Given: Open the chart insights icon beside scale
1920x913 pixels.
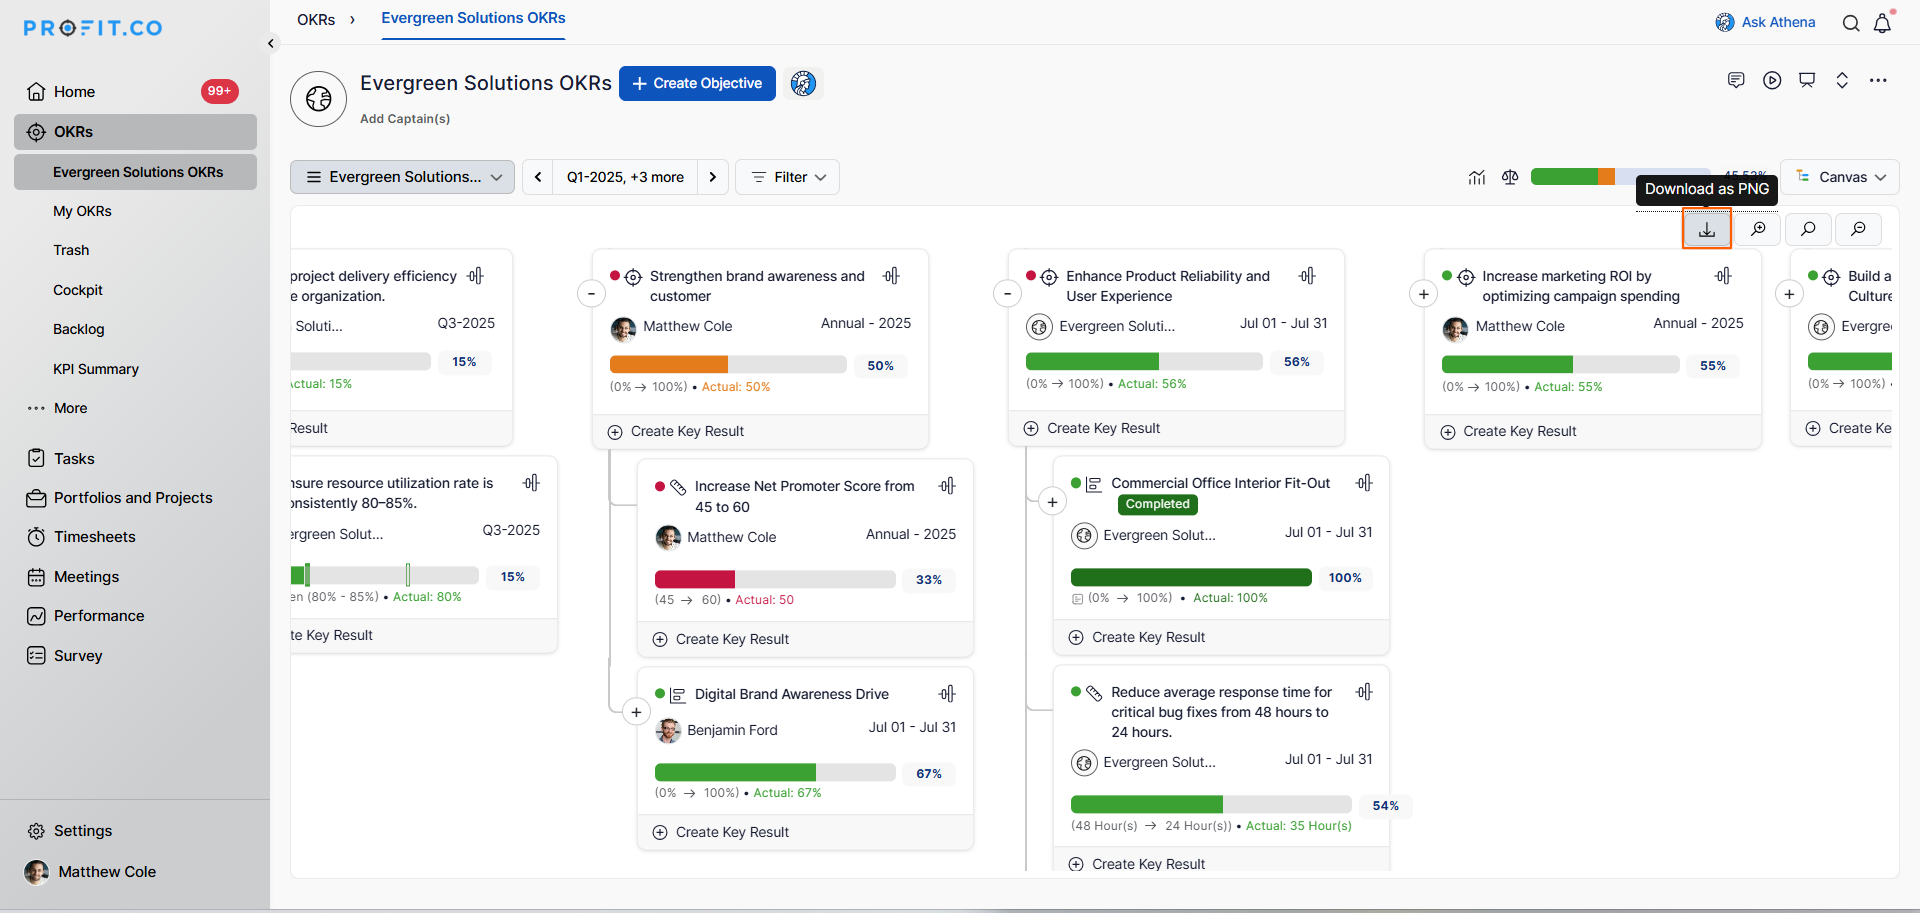Looking at the screenshot, I should [1476, 177].
